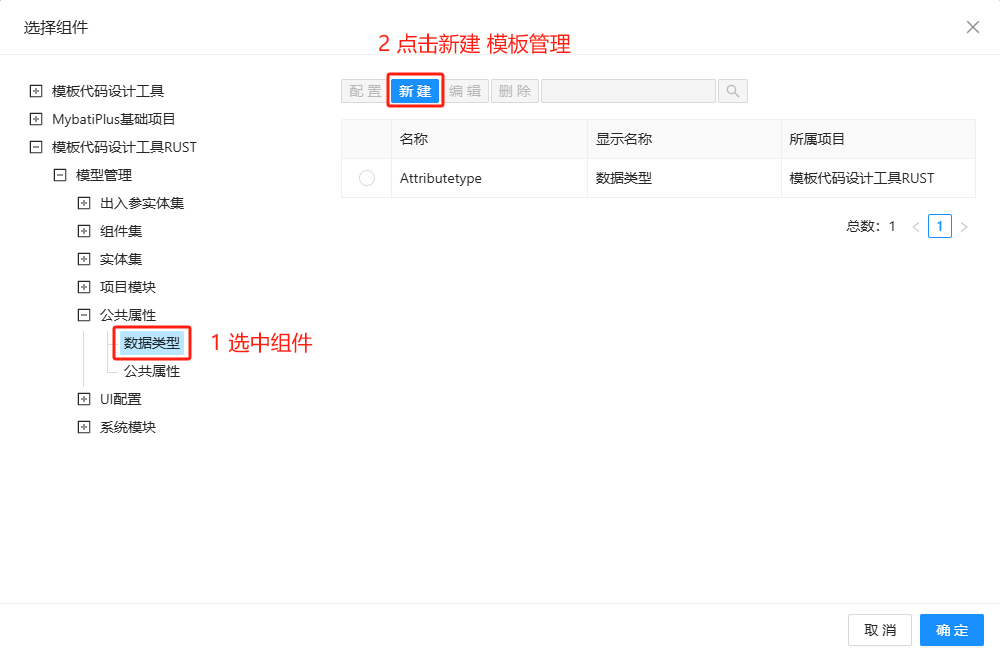Click the search text input field
The image size is (1000, 654).
628,91
